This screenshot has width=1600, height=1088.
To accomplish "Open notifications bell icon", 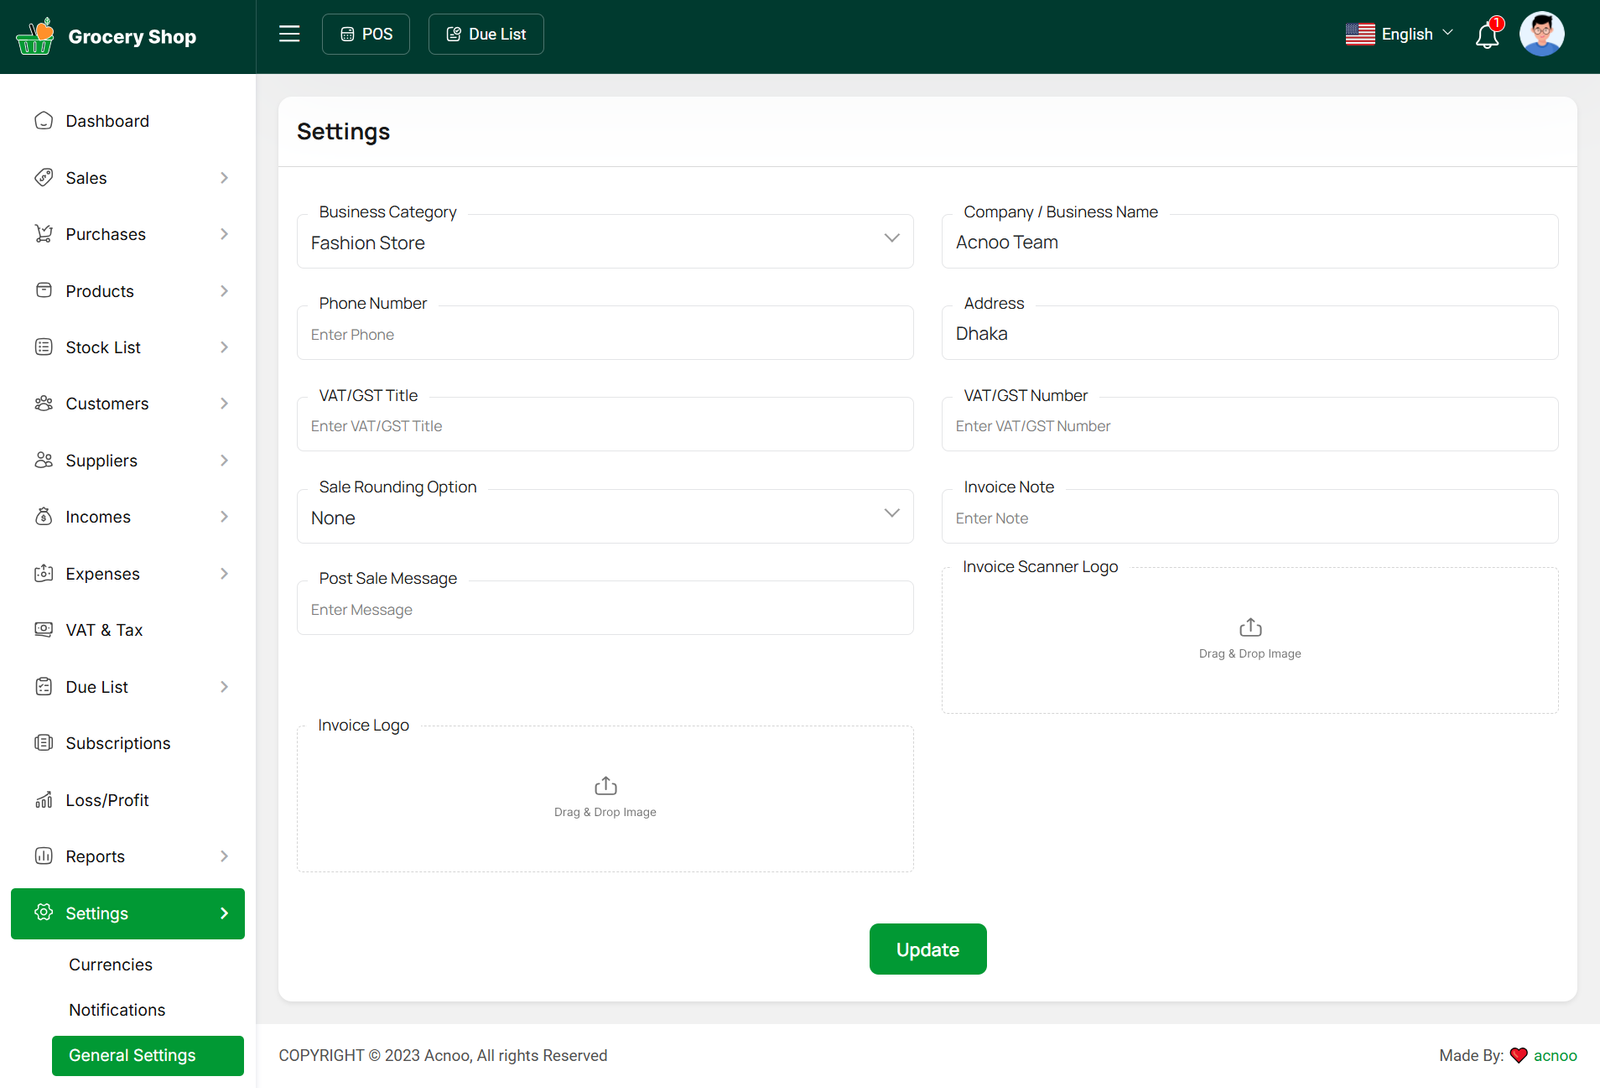I will coord(1487,36).
